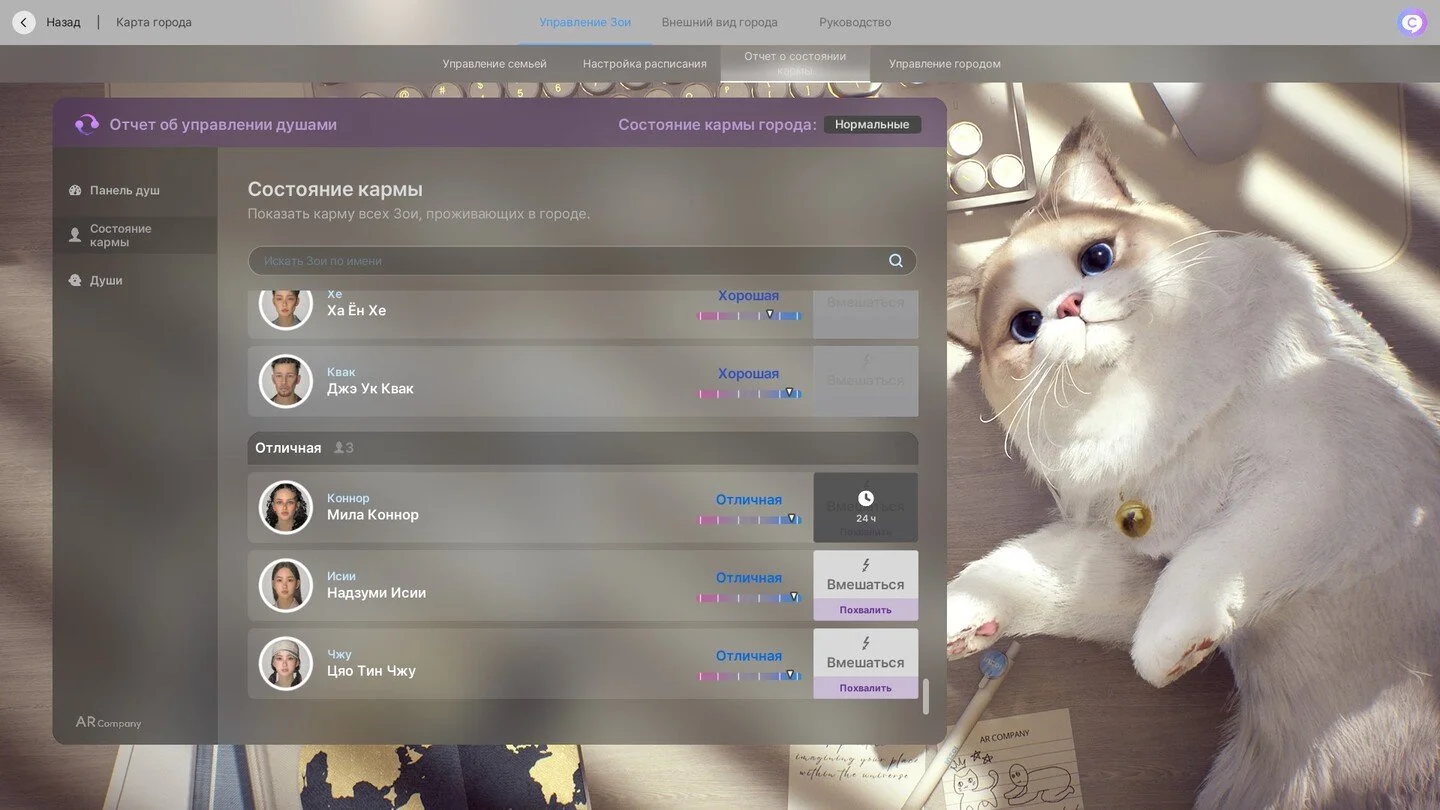Click the full name Джэ Ук Квак

370,389
